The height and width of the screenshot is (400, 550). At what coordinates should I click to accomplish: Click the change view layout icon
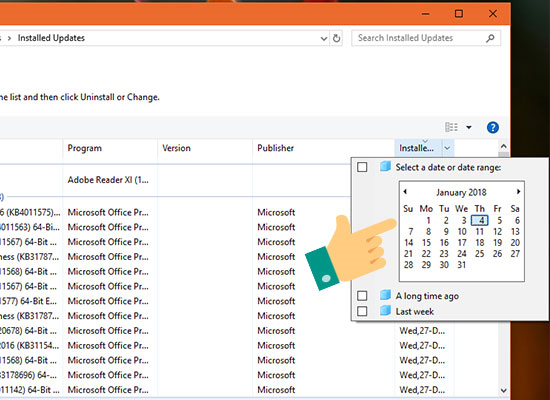coord(451,127)
